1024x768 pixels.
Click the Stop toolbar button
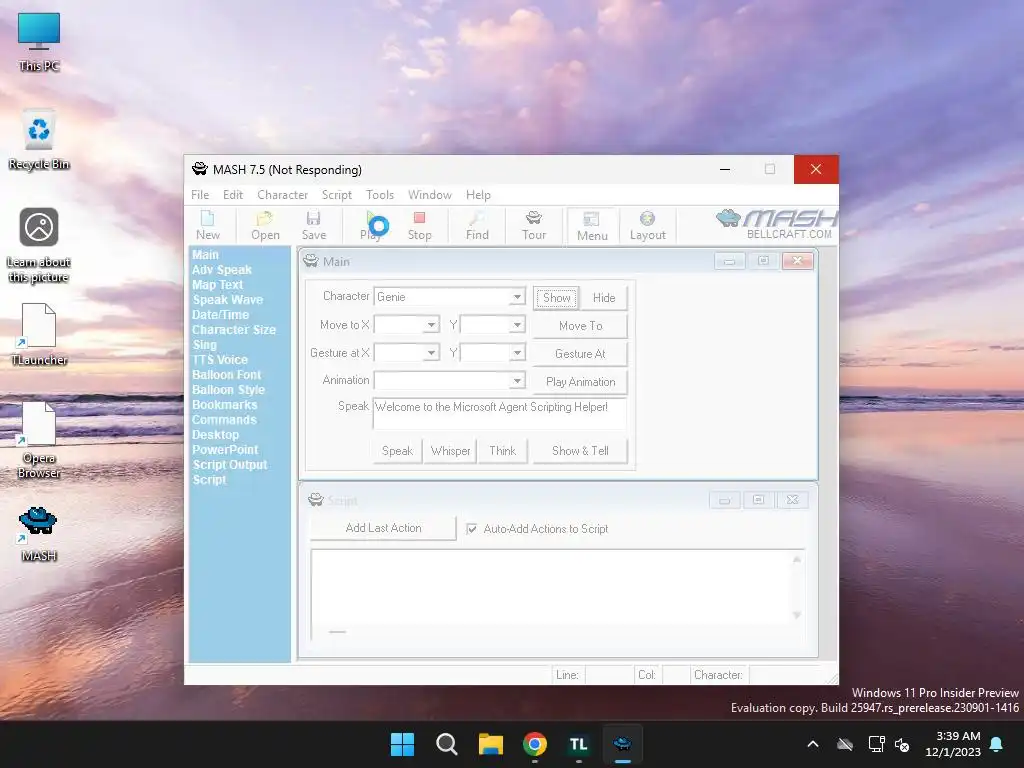[x=419, y=226]
